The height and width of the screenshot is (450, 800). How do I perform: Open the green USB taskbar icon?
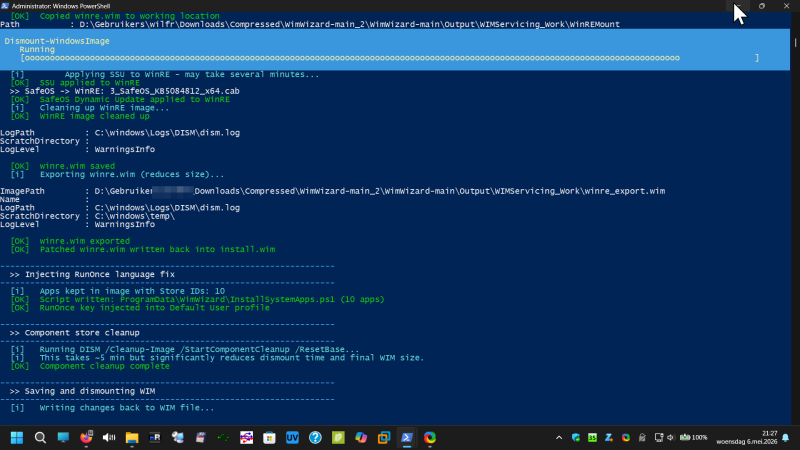[223, 437]
